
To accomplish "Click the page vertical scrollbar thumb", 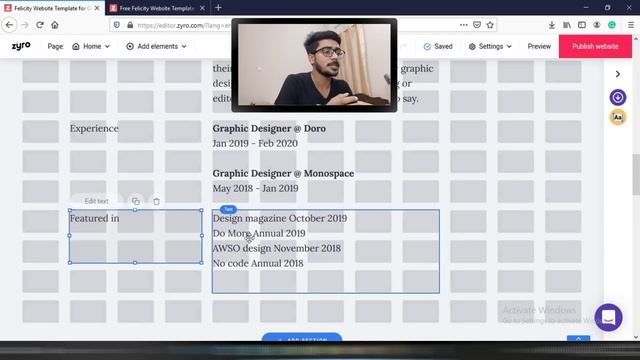I will pos(636,175).
